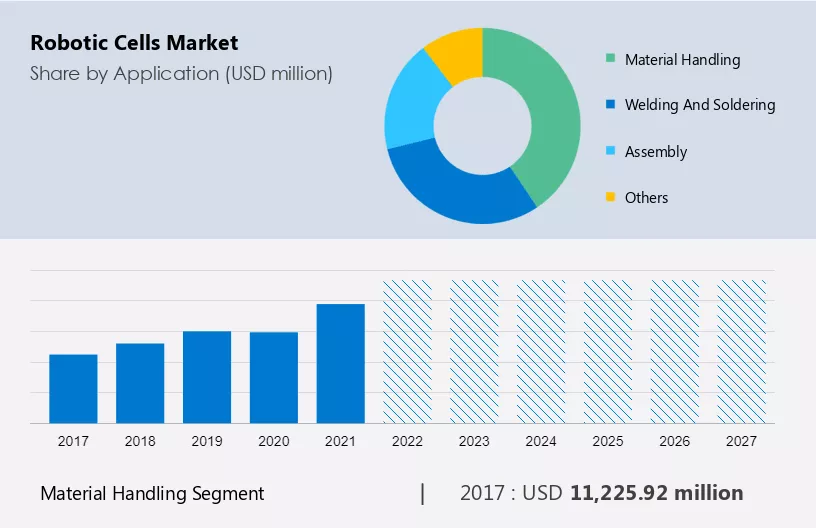Click the 2018 axis label
Viewport: 816px width, 528px height.
140,441
